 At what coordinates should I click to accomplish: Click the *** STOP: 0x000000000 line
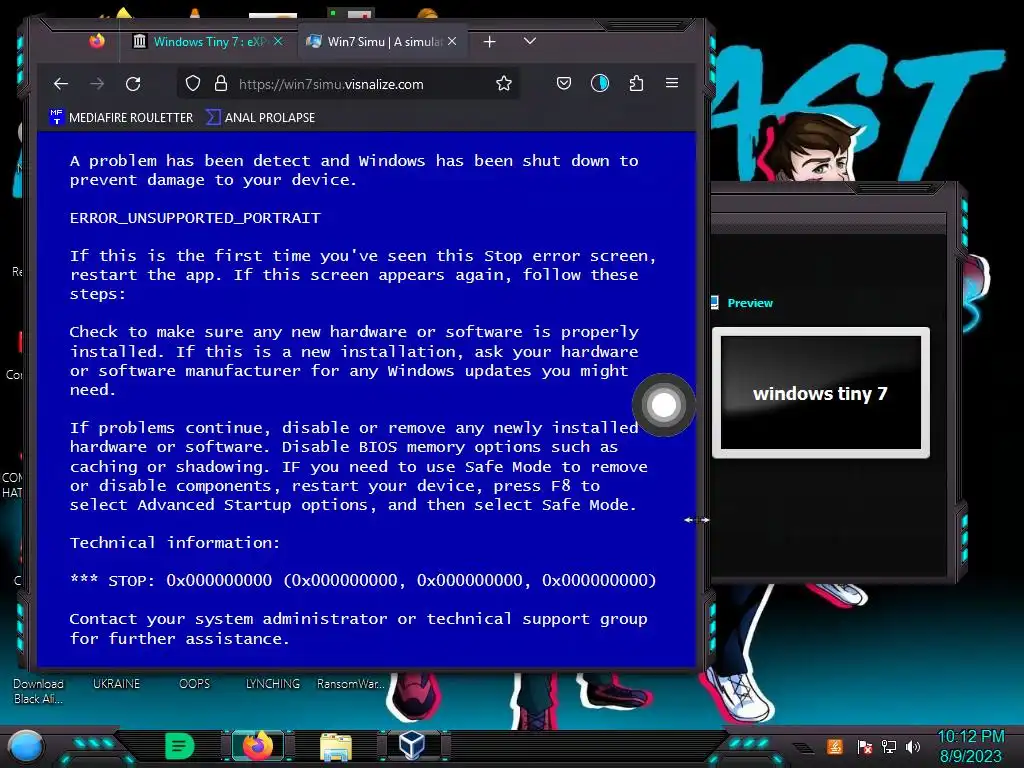click(x=362, y=581)
